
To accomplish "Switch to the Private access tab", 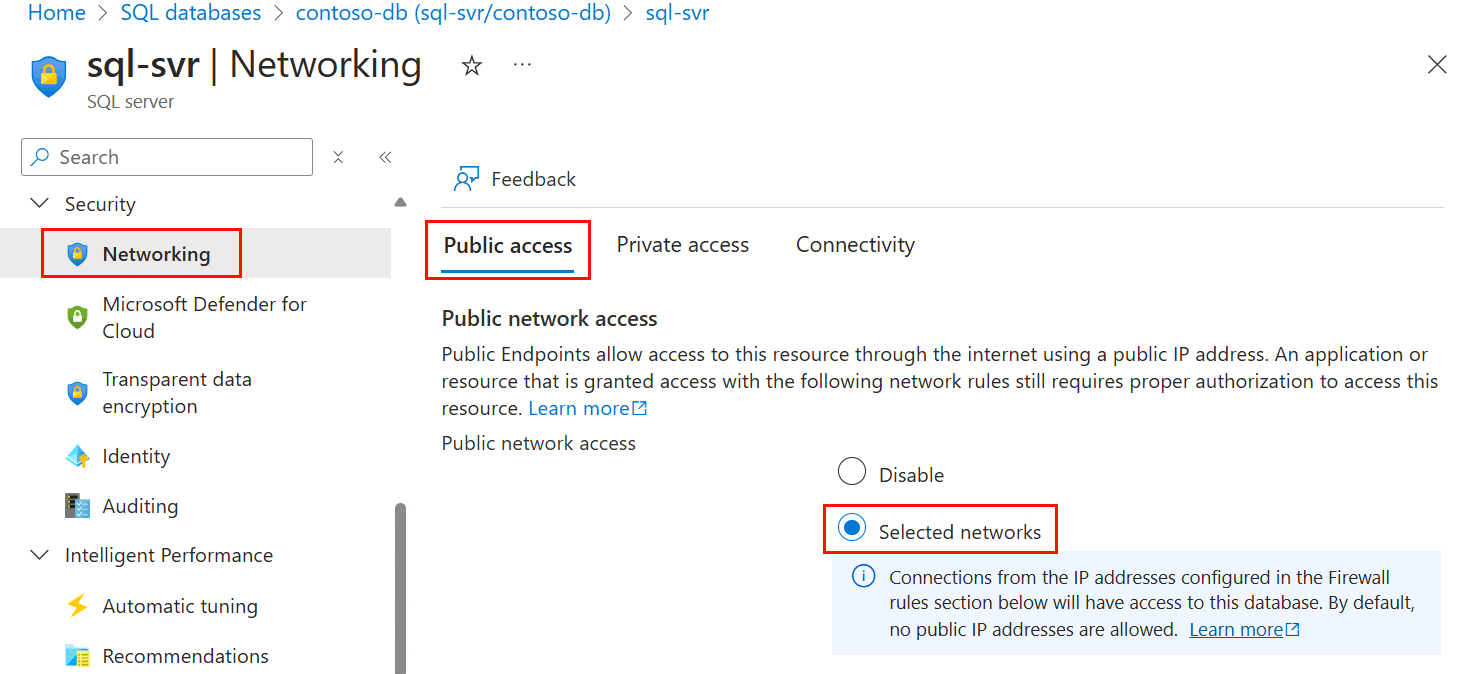I will [682, 244].
